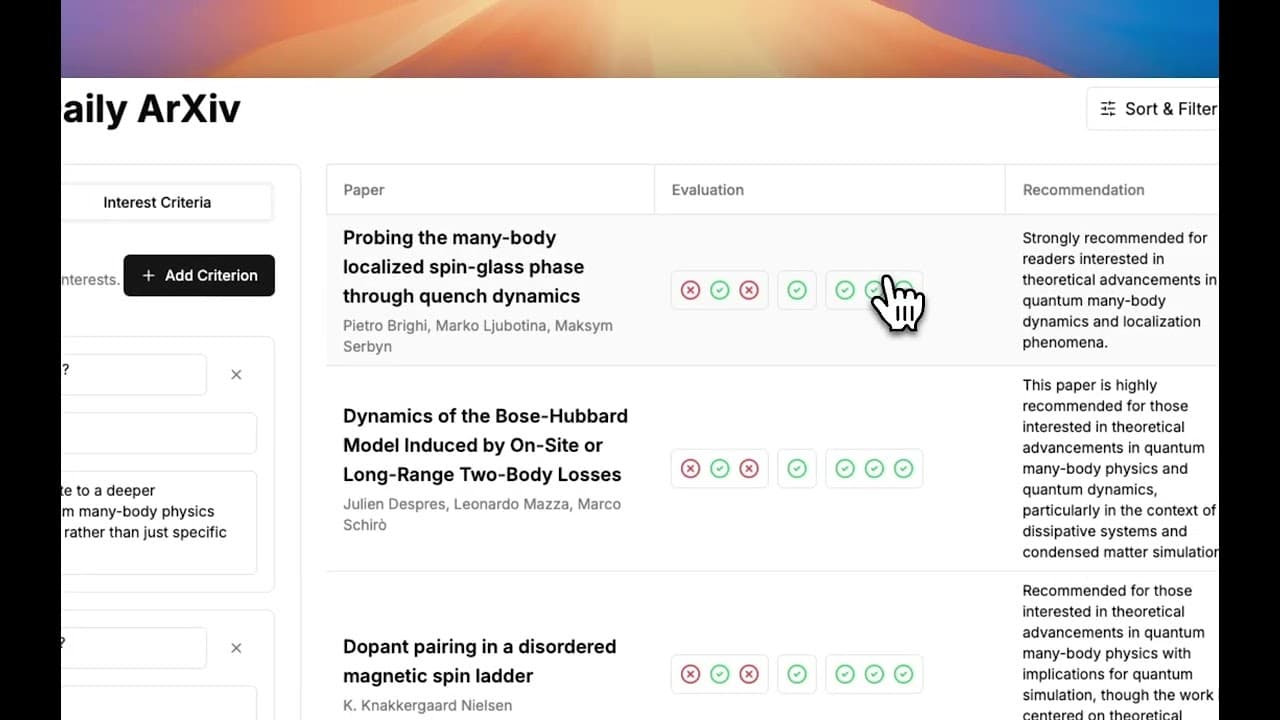Viewport: 1280px width, 720px height.
Task: Click the second red X icon in the Bose-Hubbard row
Action: coord(749,468)
